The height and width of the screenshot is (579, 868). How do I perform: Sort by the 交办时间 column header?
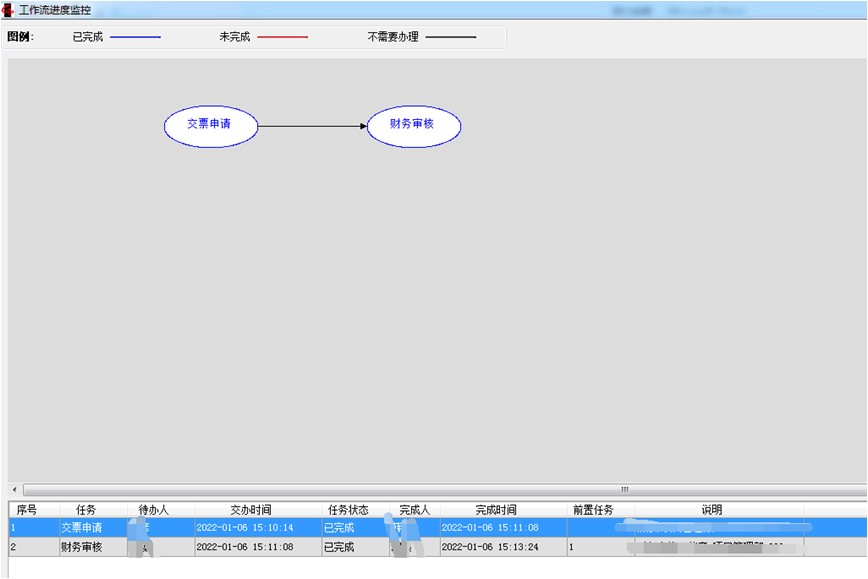(x=251, y=509)
